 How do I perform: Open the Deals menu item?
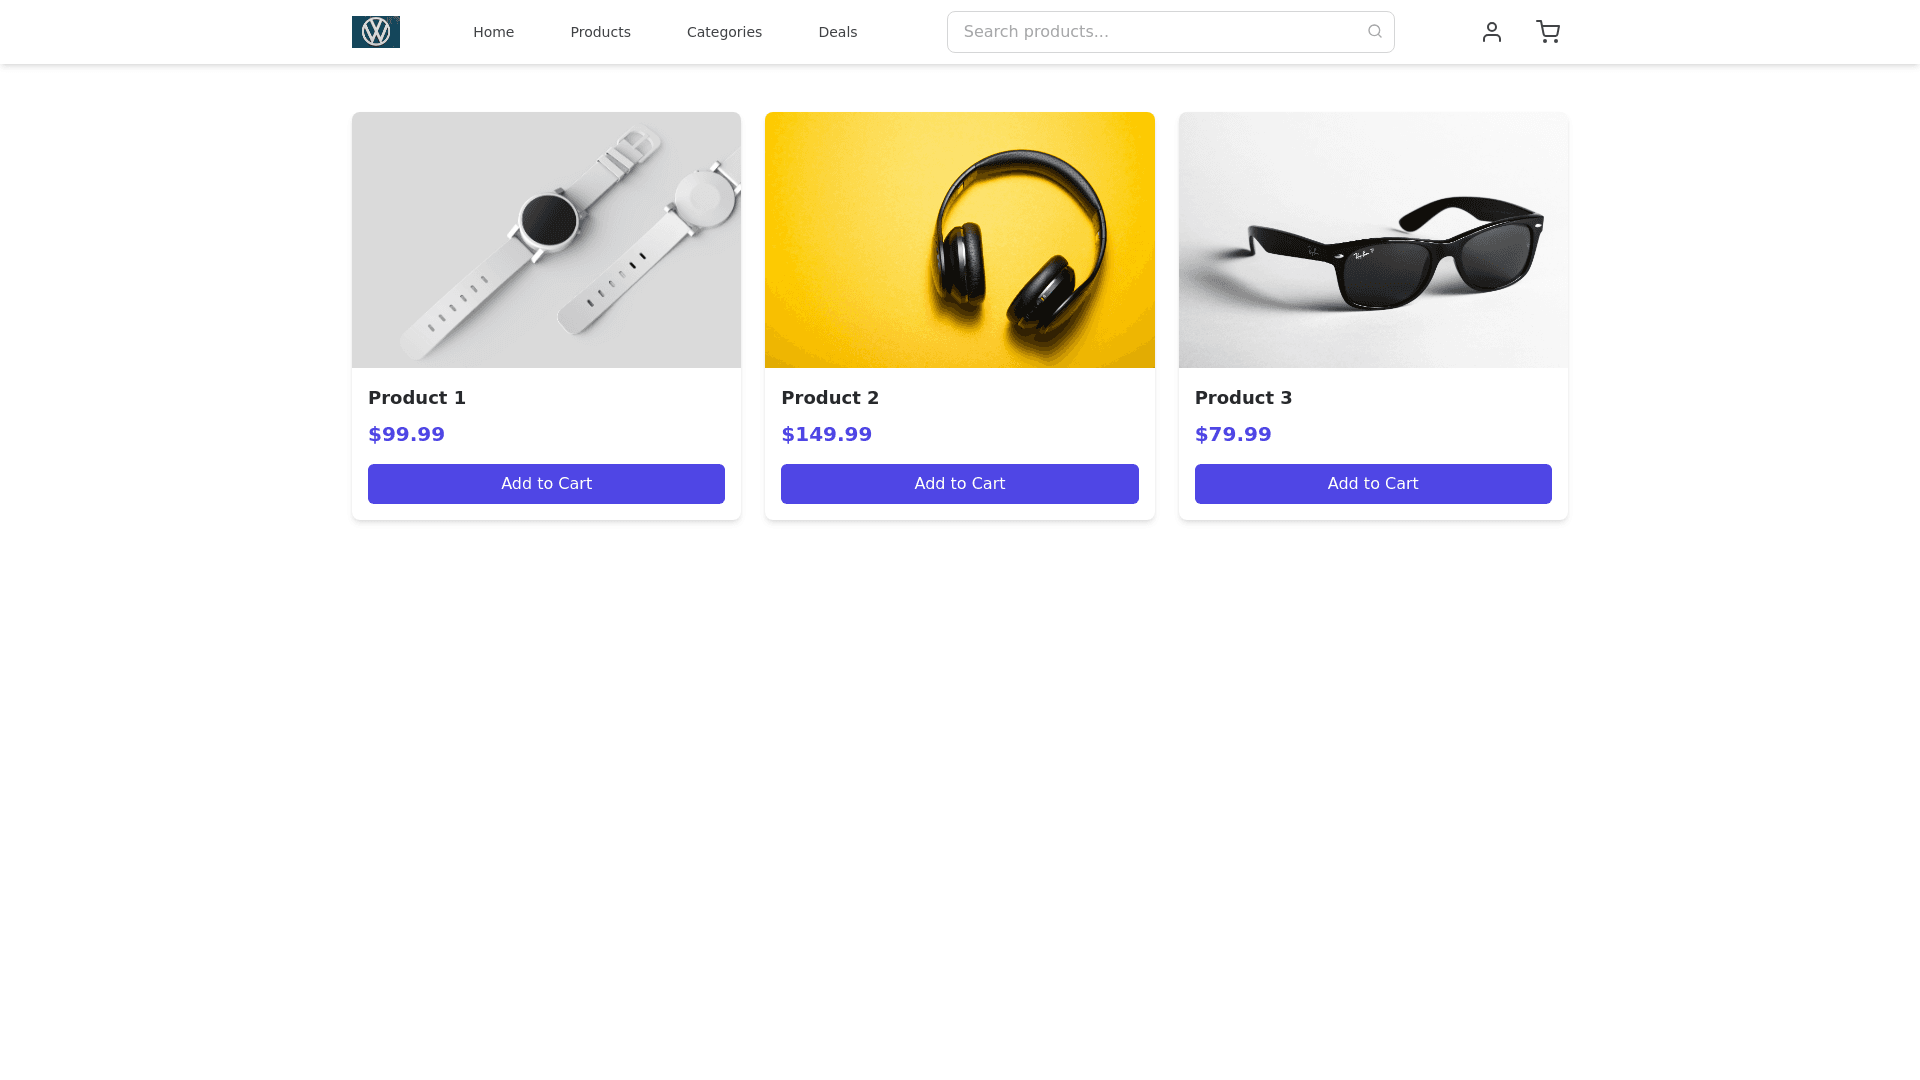coord(837,32)
